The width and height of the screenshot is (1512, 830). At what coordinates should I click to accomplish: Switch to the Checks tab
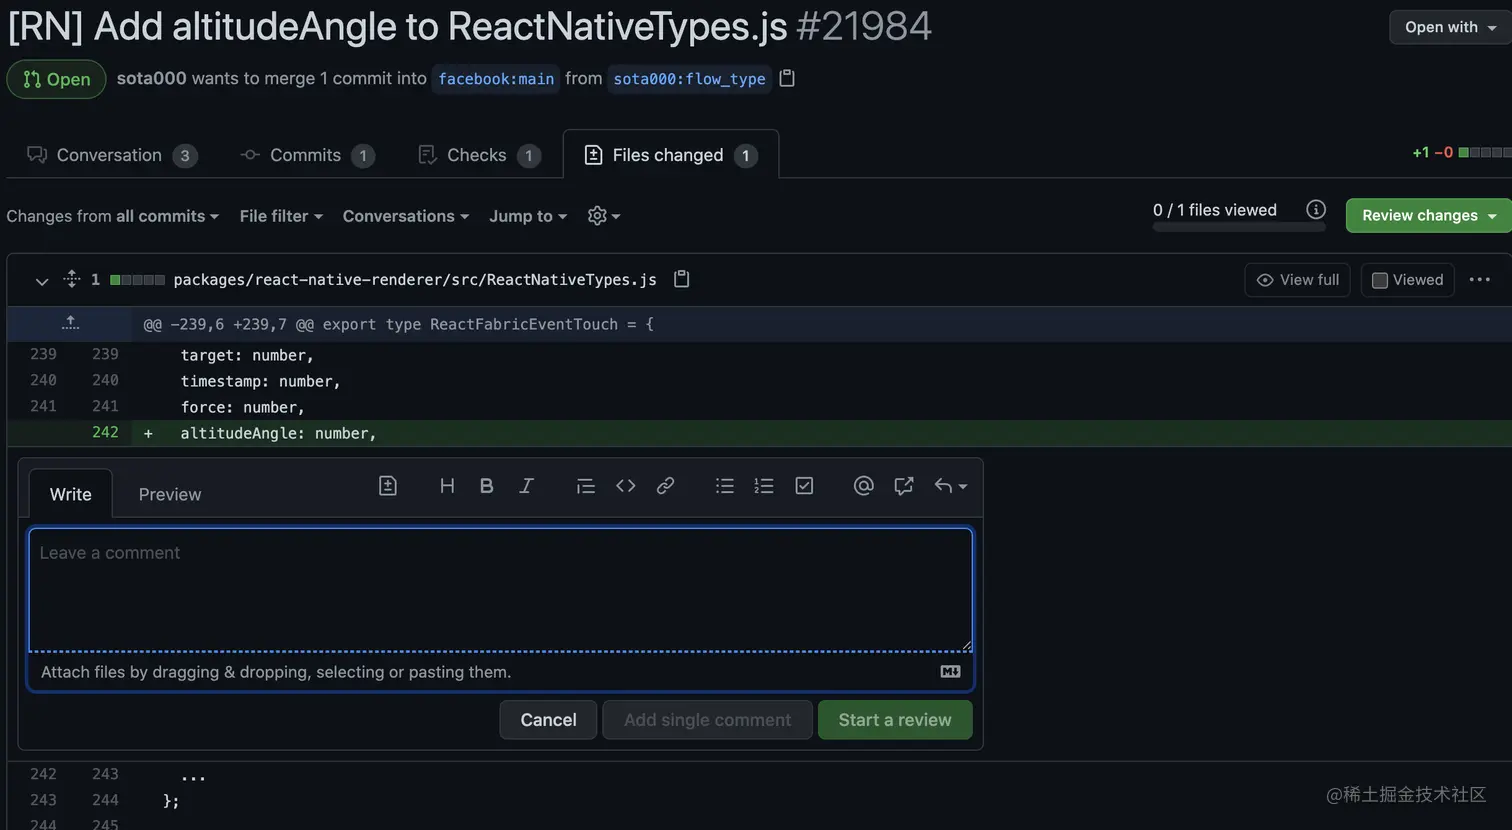480,155
